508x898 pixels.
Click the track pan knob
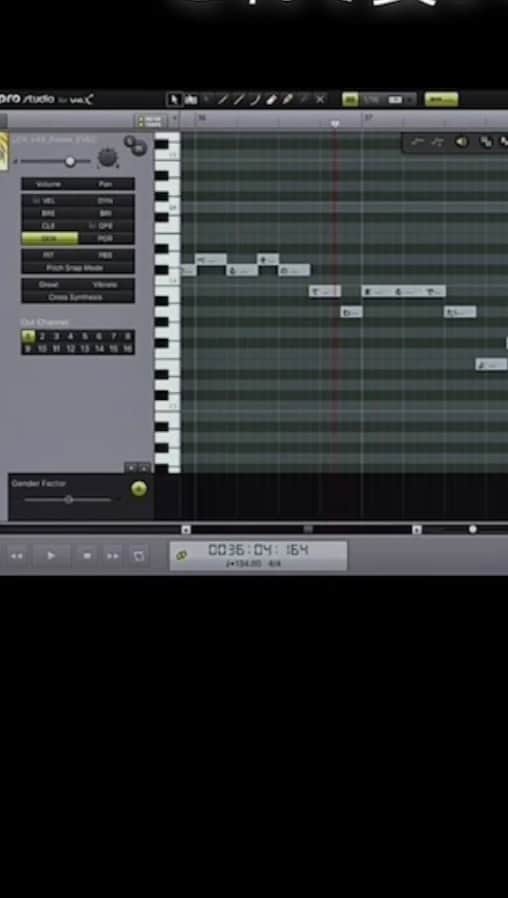(107, 157)
